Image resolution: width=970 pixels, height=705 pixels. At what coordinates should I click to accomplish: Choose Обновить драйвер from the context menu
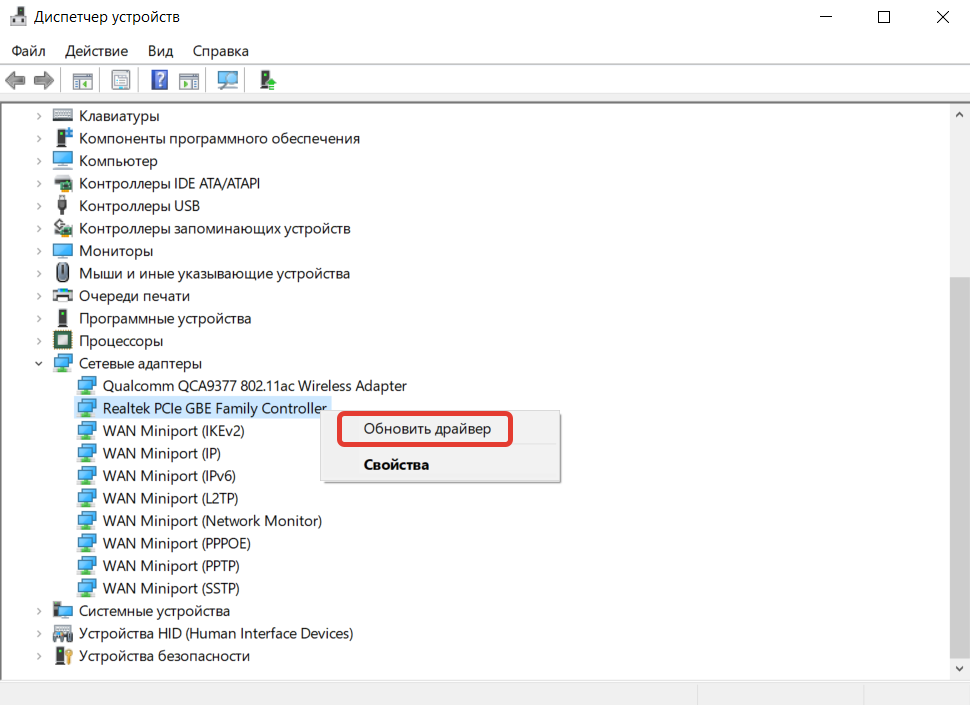click(x=427, y=429)
